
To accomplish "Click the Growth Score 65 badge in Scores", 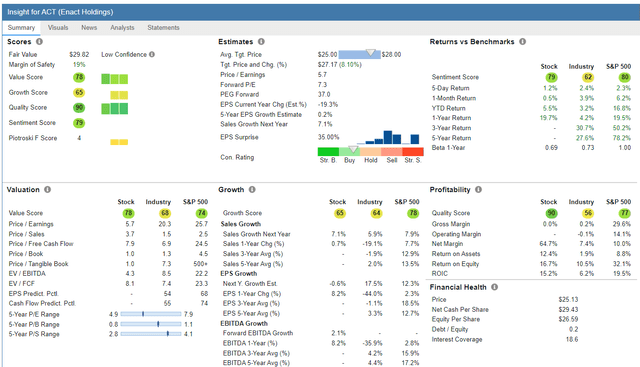I will 79,93.
